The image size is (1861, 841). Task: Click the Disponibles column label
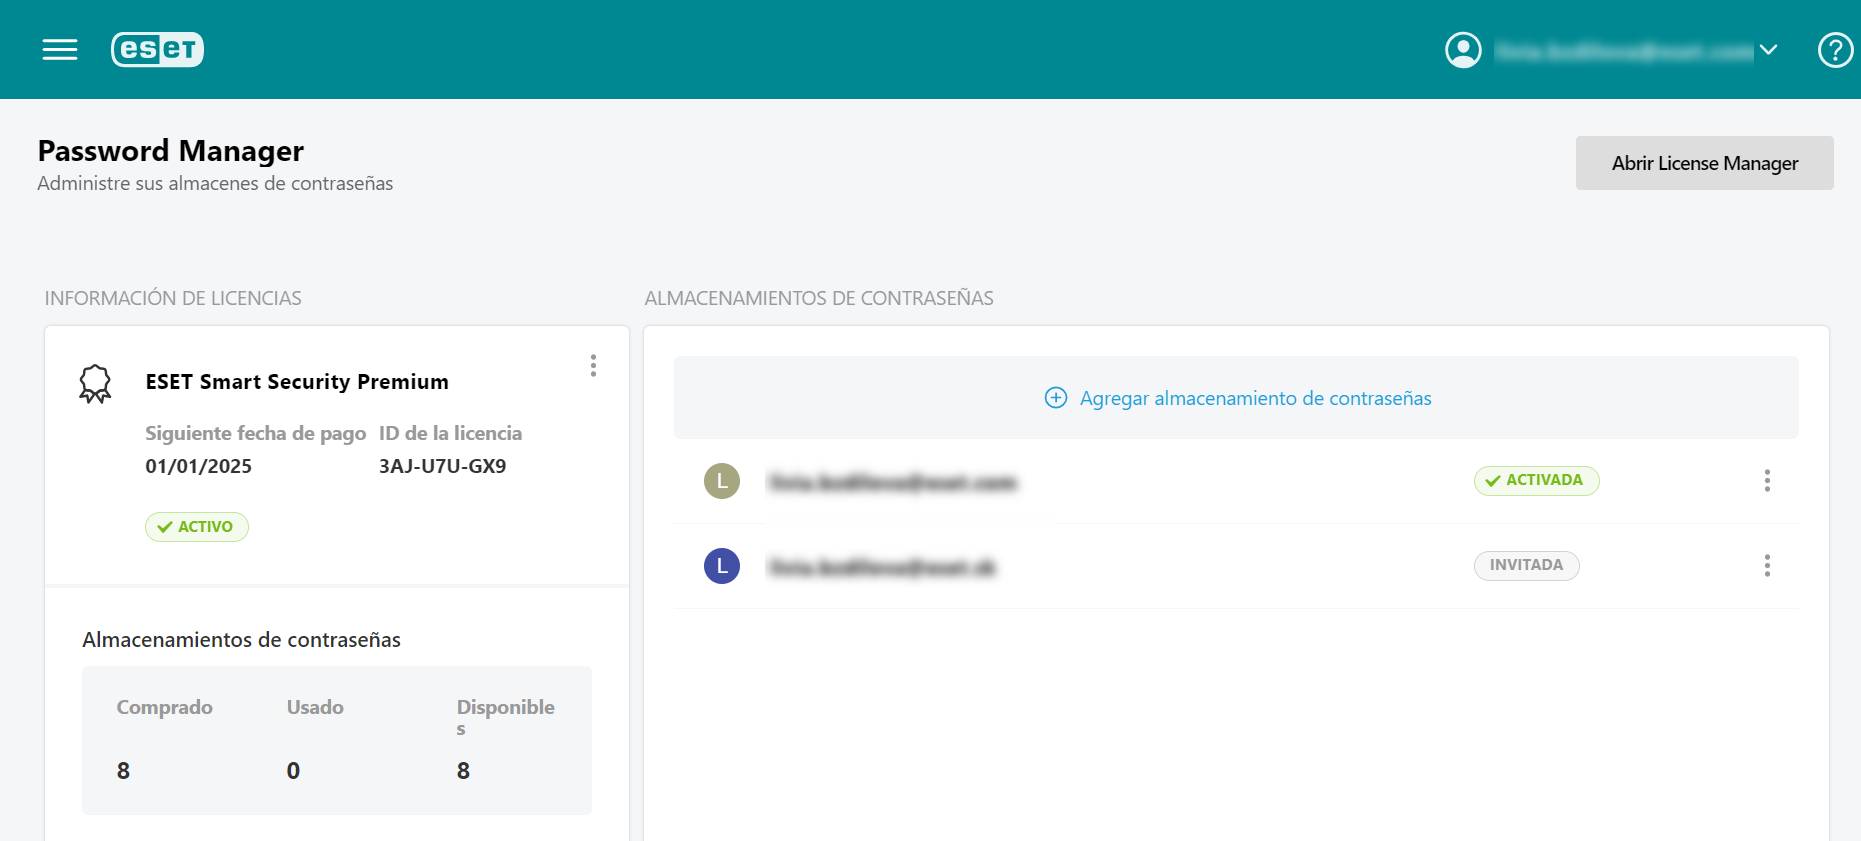point(505,717)
